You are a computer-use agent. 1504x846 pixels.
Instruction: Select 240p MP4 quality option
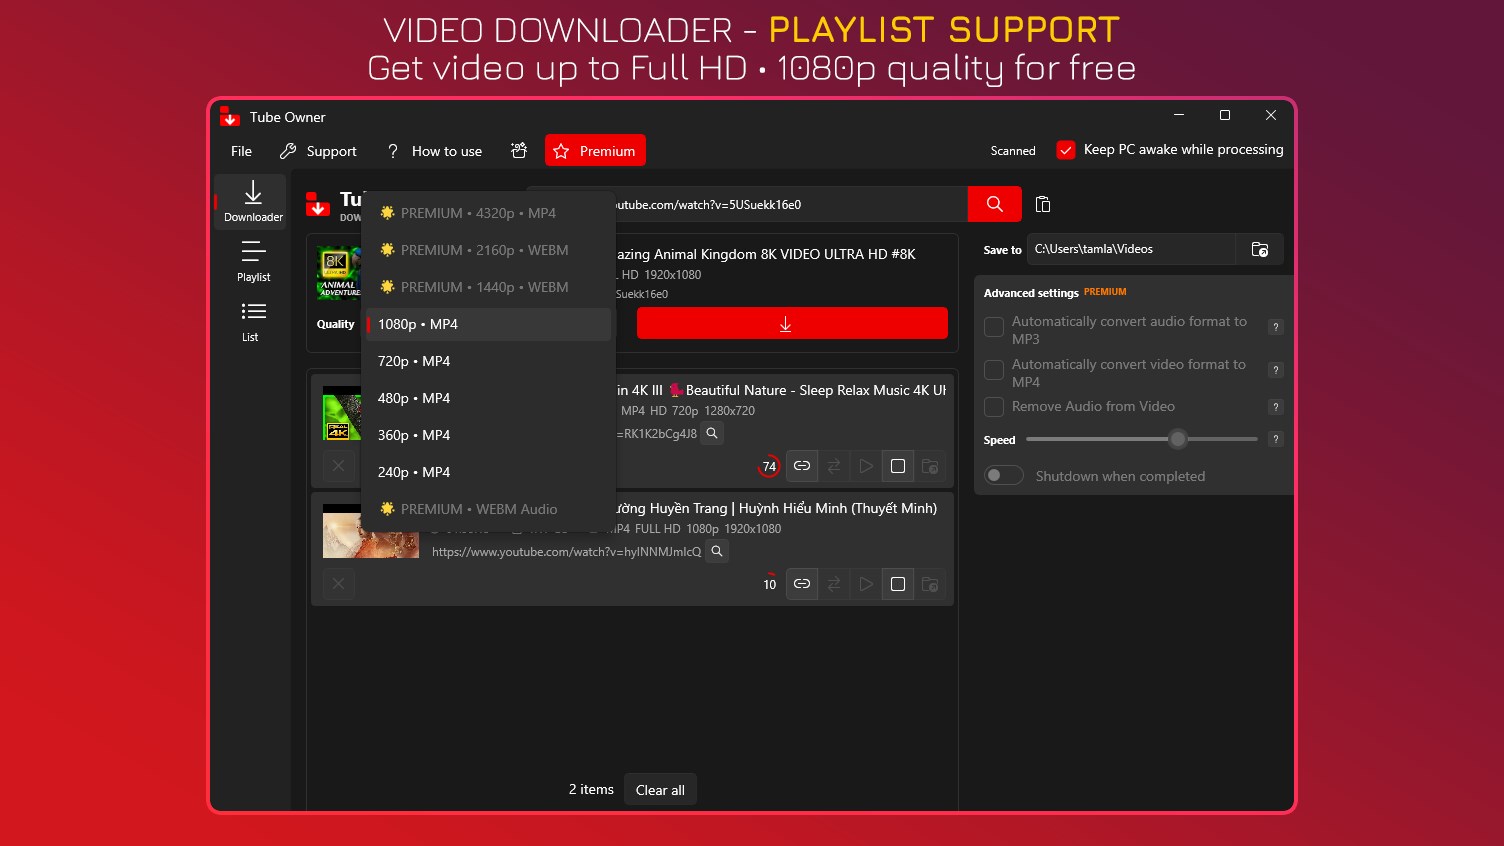click(x=488, y=472)
